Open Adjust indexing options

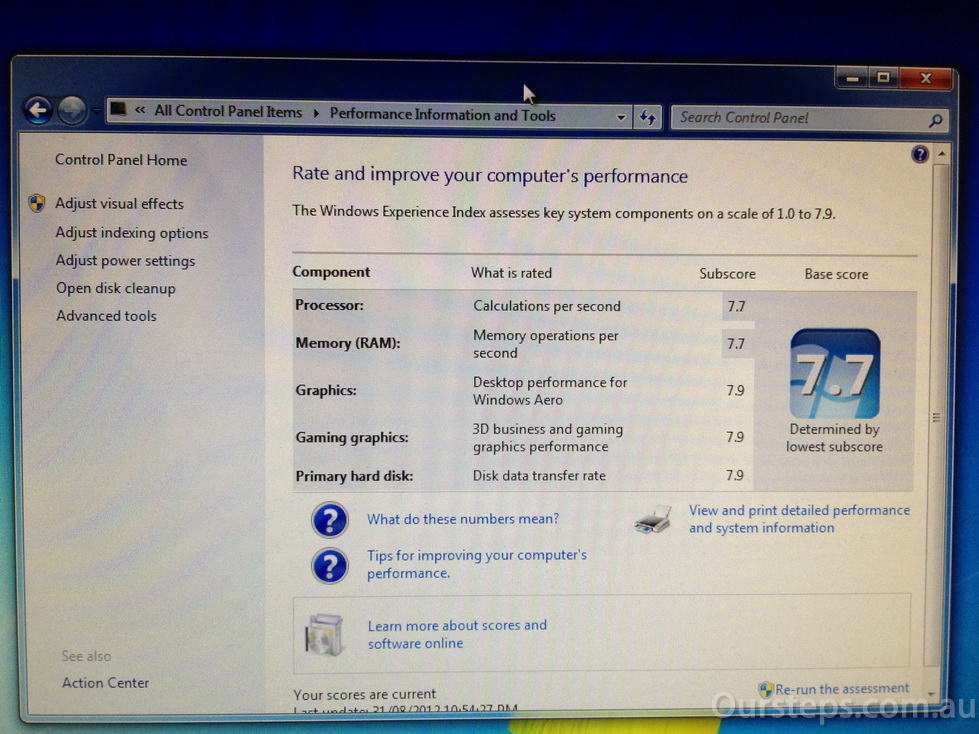pos(132,233)
